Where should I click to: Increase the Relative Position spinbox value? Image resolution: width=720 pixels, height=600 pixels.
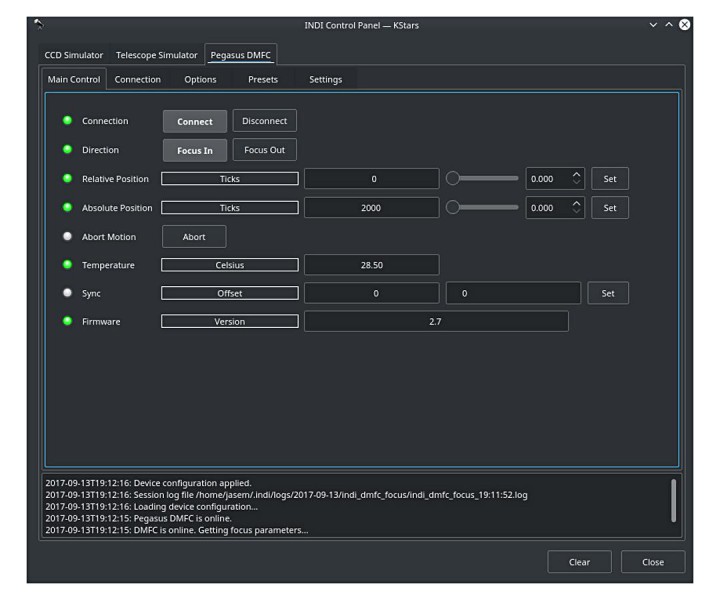pos(576,175)
